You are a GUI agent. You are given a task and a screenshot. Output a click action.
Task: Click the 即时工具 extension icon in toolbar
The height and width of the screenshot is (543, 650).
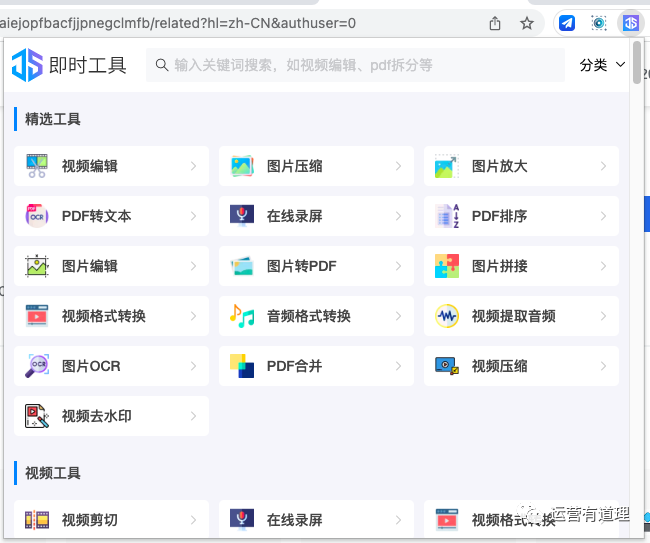(x=631, y=23)
